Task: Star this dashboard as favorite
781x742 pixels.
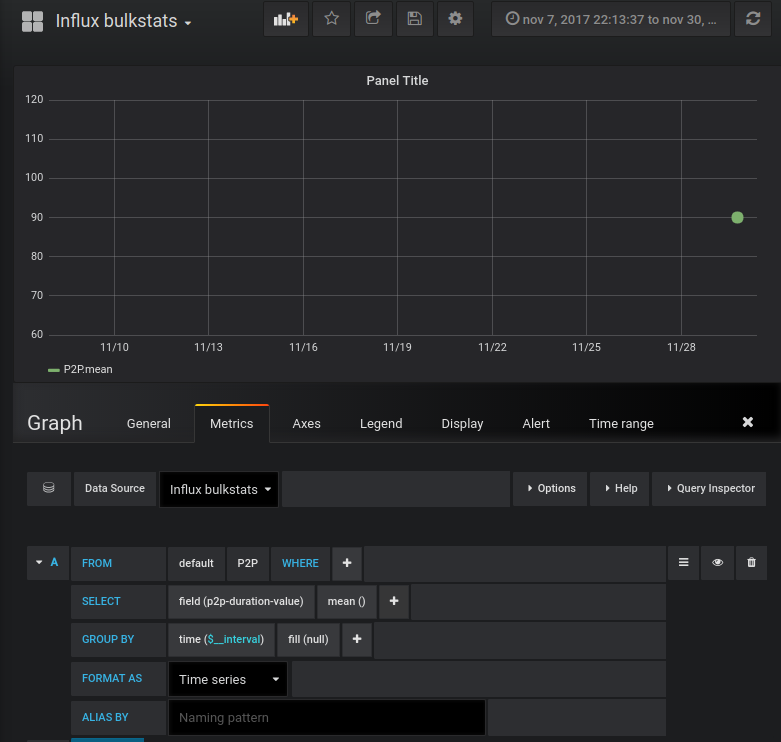Action: click(x=331, y=19)
